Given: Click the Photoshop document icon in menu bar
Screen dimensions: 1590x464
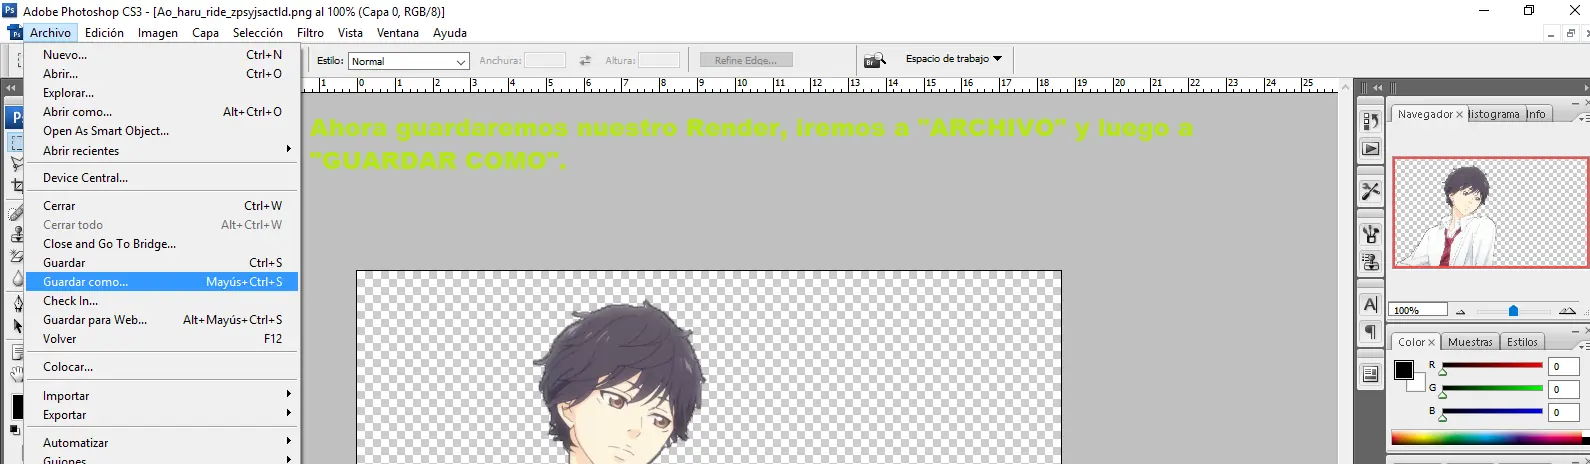Looking at the screenshot, I should coord(15,33).
